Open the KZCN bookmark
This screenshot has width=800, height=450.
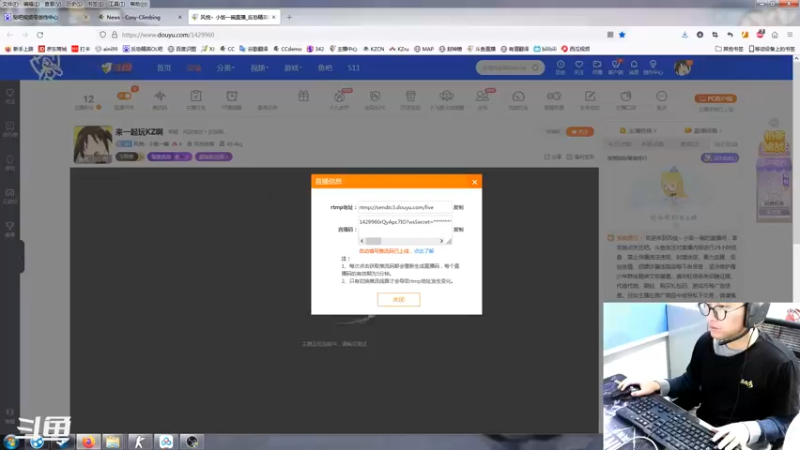(x=373, y=49)
